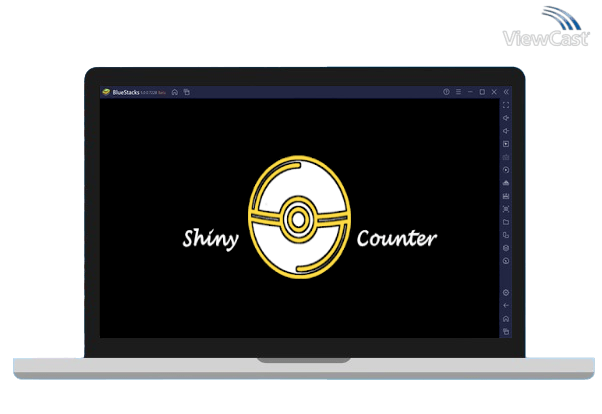Click the BlueStacks logo in title bar

pos(106,92)
